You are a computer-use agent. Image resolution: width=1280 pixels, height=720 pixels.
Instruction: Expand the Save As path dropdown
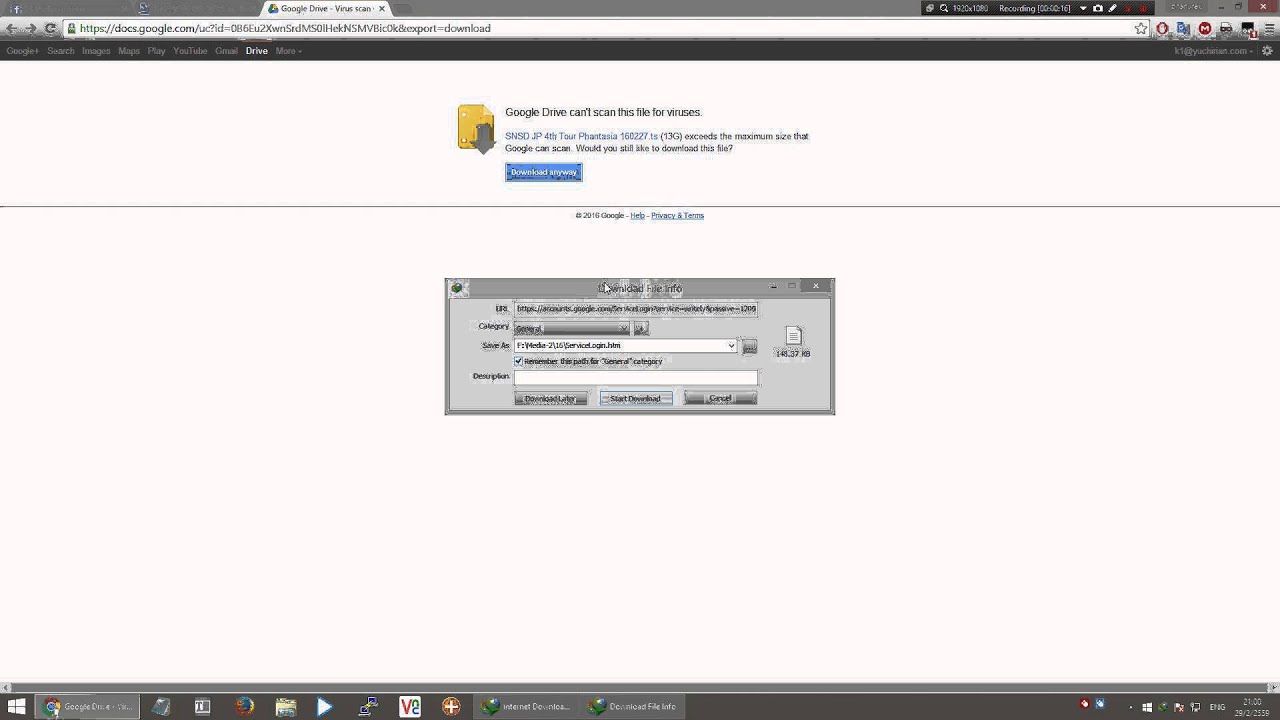click(x=731, y=346)
